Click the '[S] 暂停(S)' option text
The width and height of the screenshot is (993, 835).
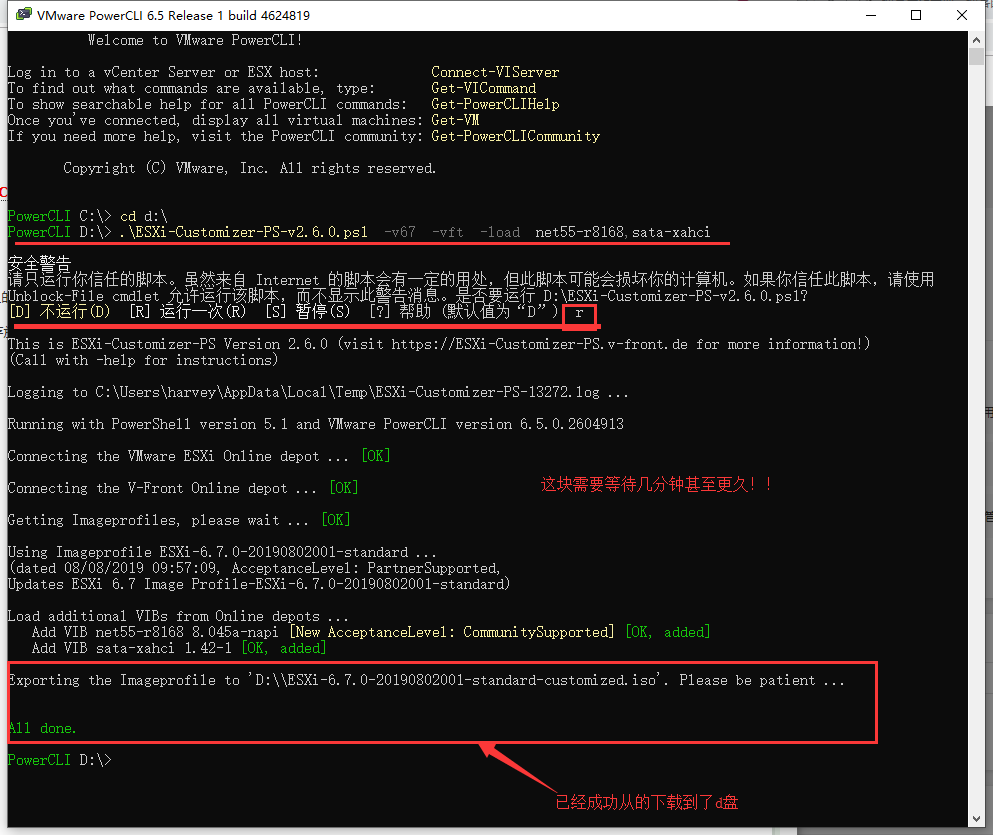[x=307, y=311]
